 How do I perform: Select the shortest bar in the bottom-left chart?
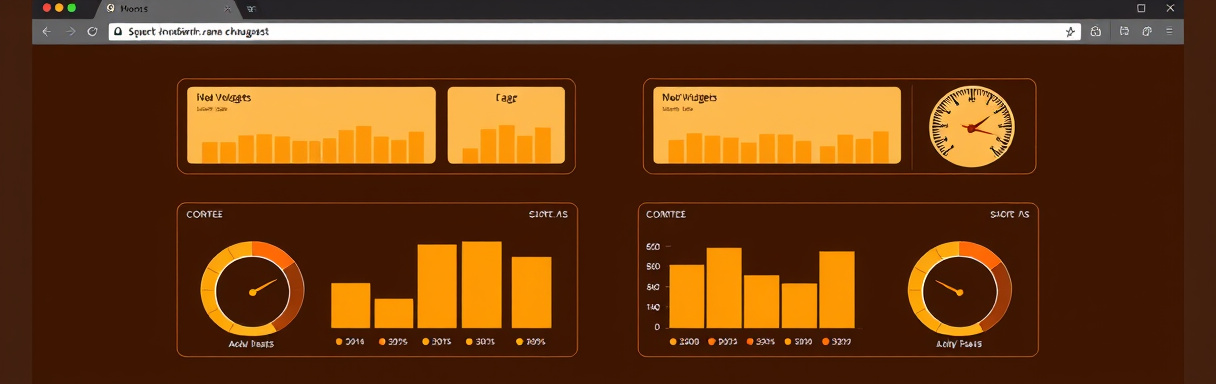(393, 313)
